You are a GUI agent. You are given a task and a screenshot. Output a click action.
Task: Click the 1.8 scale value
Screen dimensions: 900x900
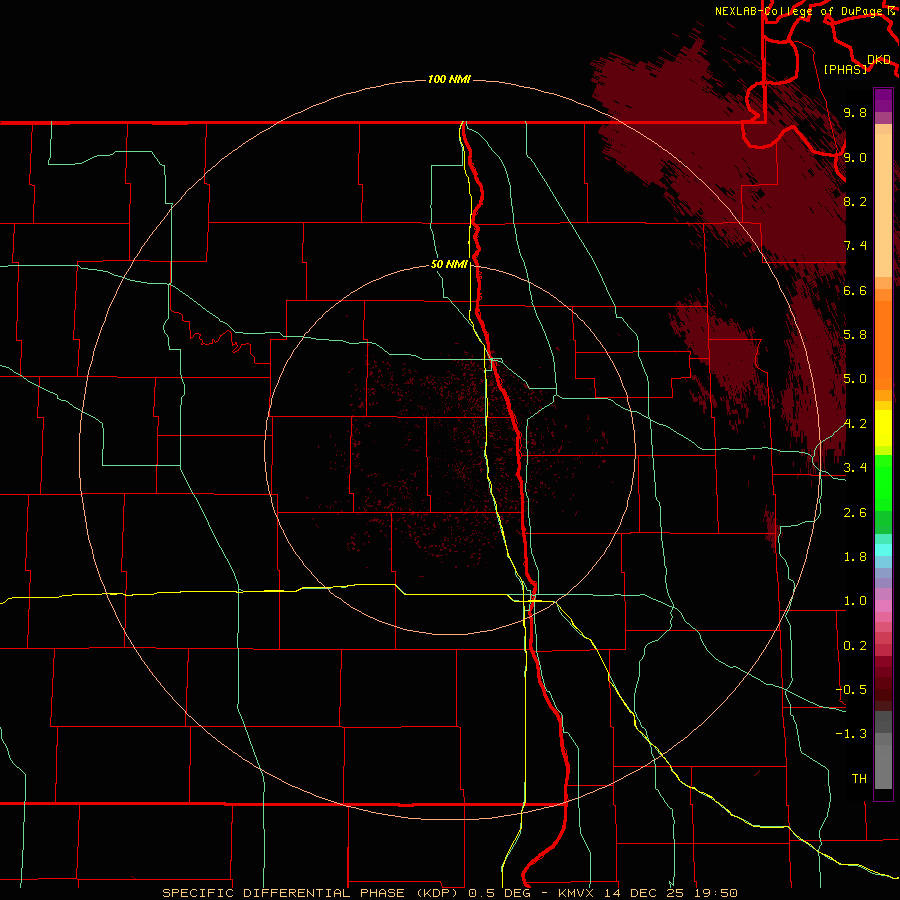point(855,557)
